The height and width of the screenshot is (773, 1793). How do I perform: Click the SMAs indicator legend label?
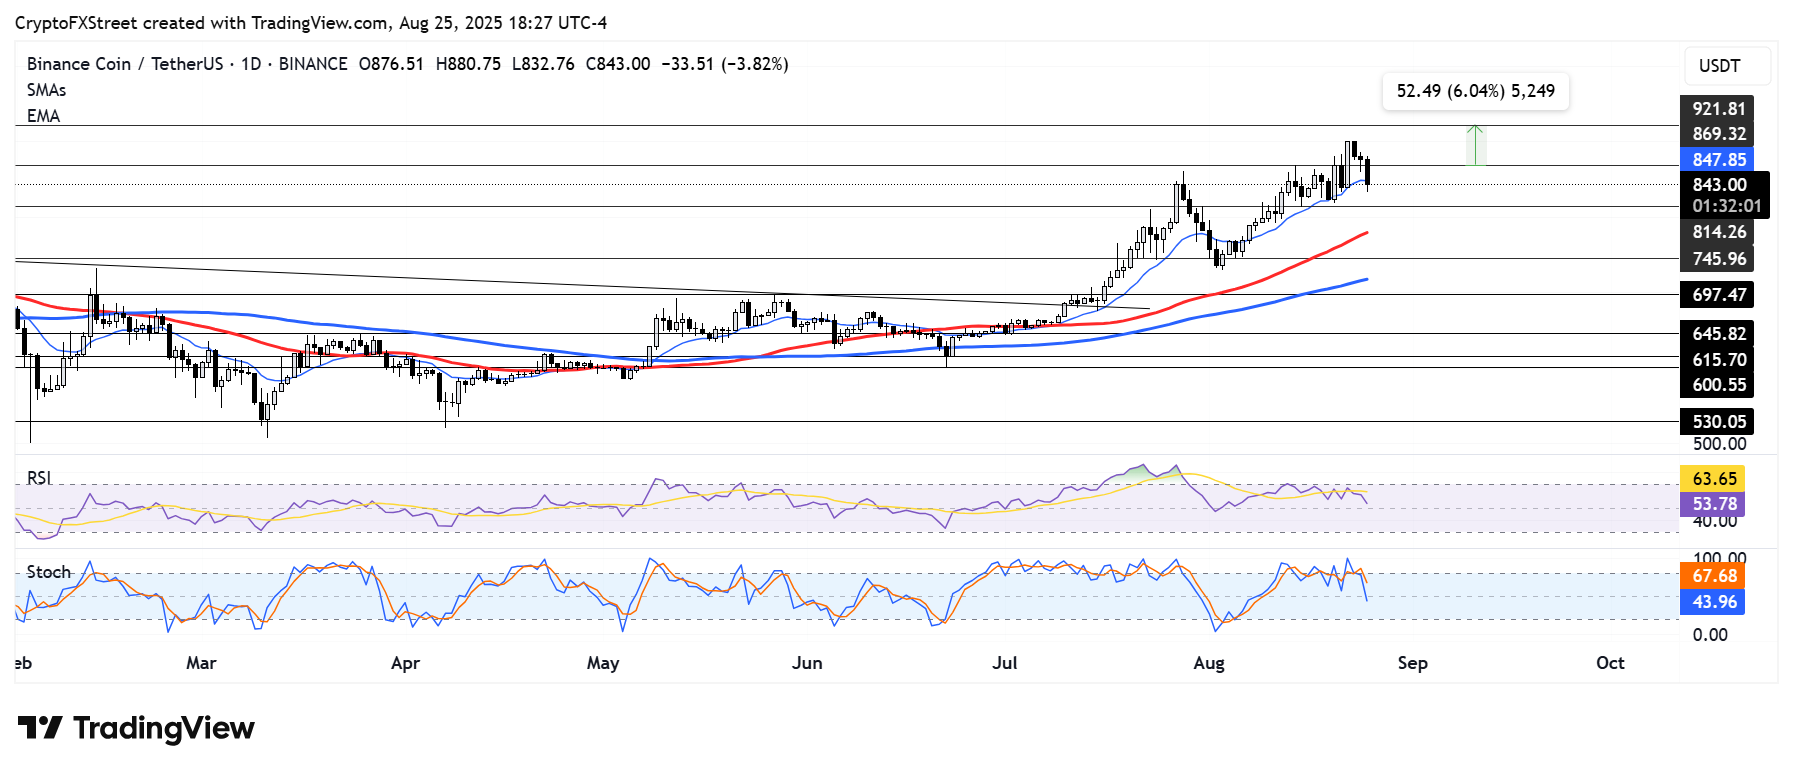pos(46,90)
